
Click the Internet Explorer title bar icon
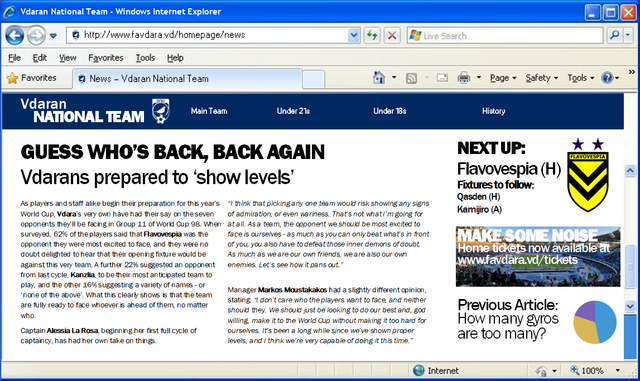(9, 11)
